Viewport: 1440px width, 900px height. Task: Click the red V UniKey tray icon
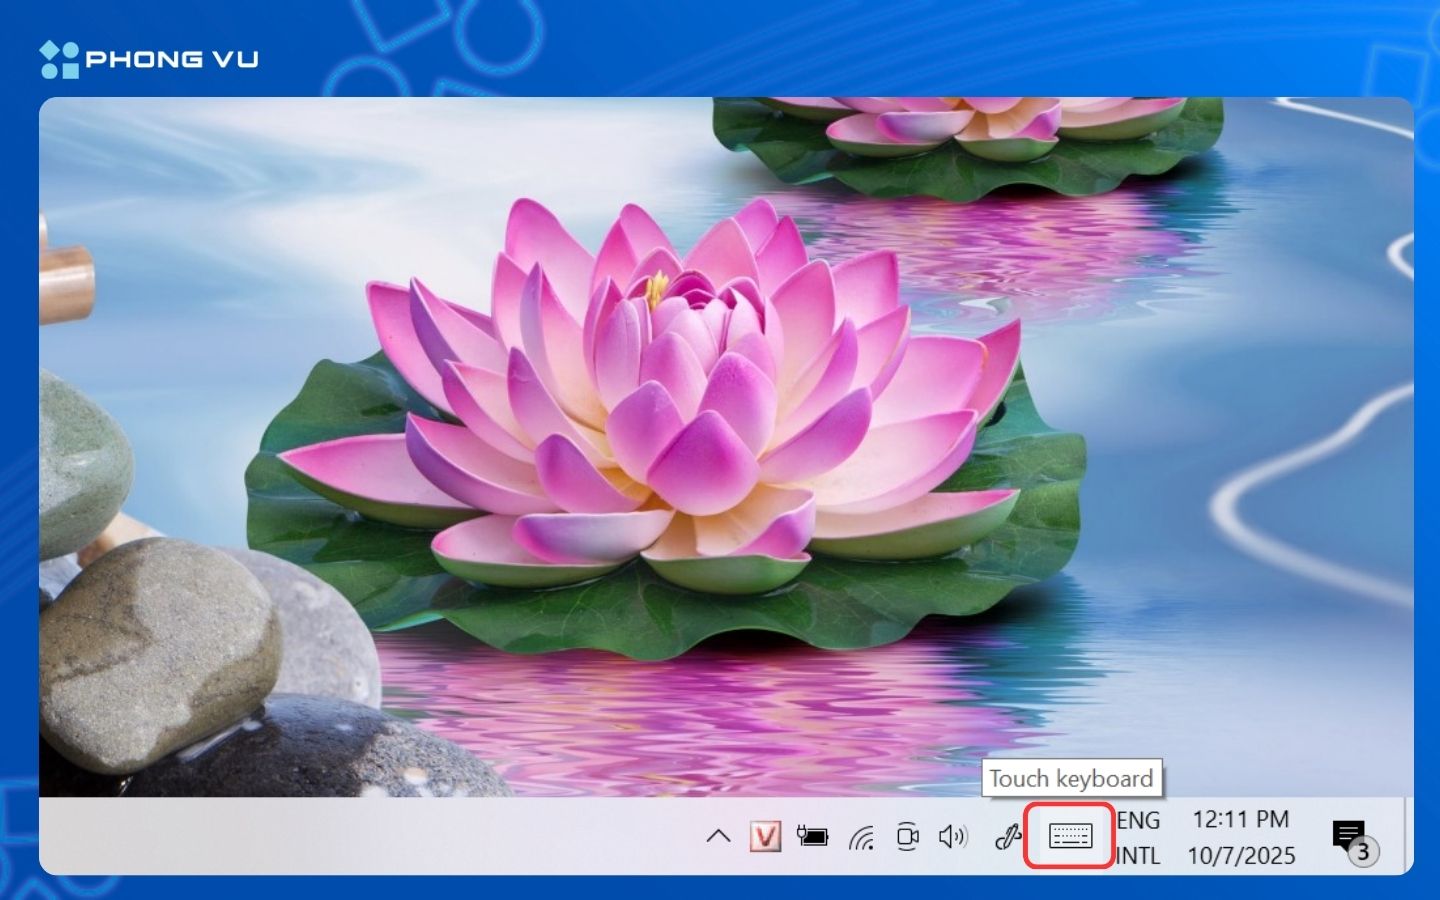coord(765,836)
